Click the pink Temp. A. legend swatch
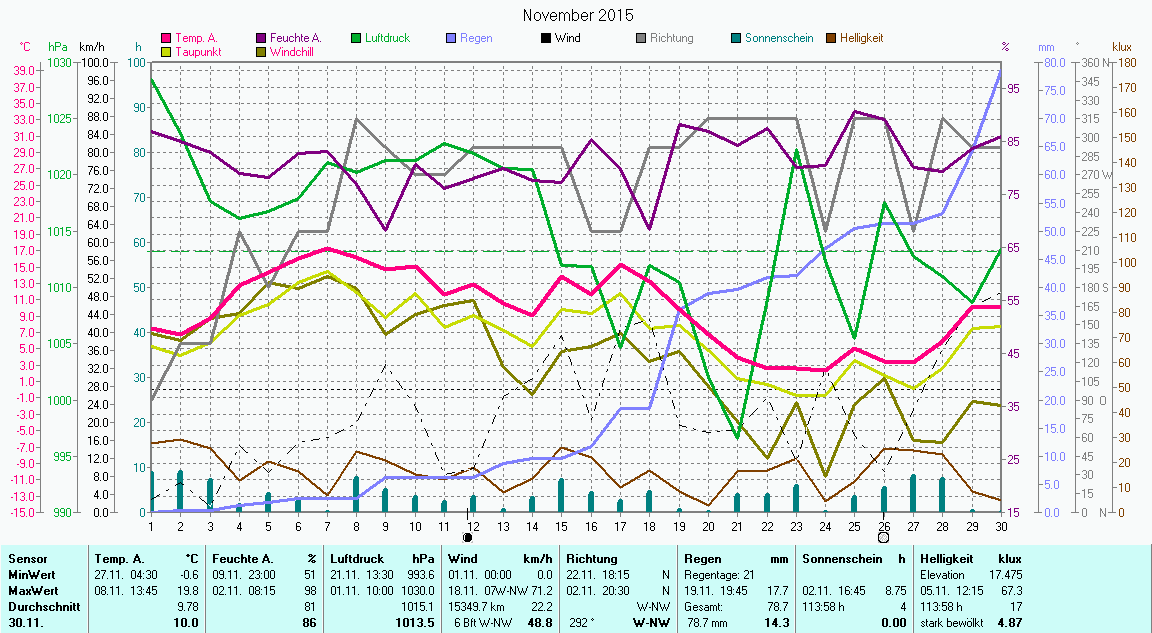The image size is (1152, 633). pos(166,38)
